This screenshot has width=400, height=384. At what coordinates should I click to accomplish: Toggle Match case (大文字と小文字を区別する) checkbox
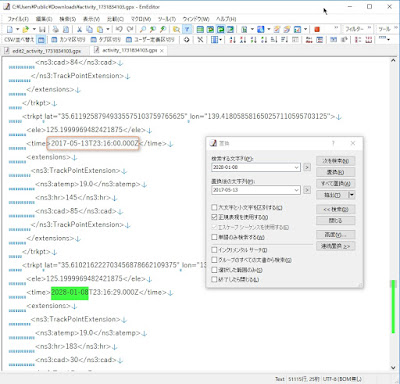[214, 207]
